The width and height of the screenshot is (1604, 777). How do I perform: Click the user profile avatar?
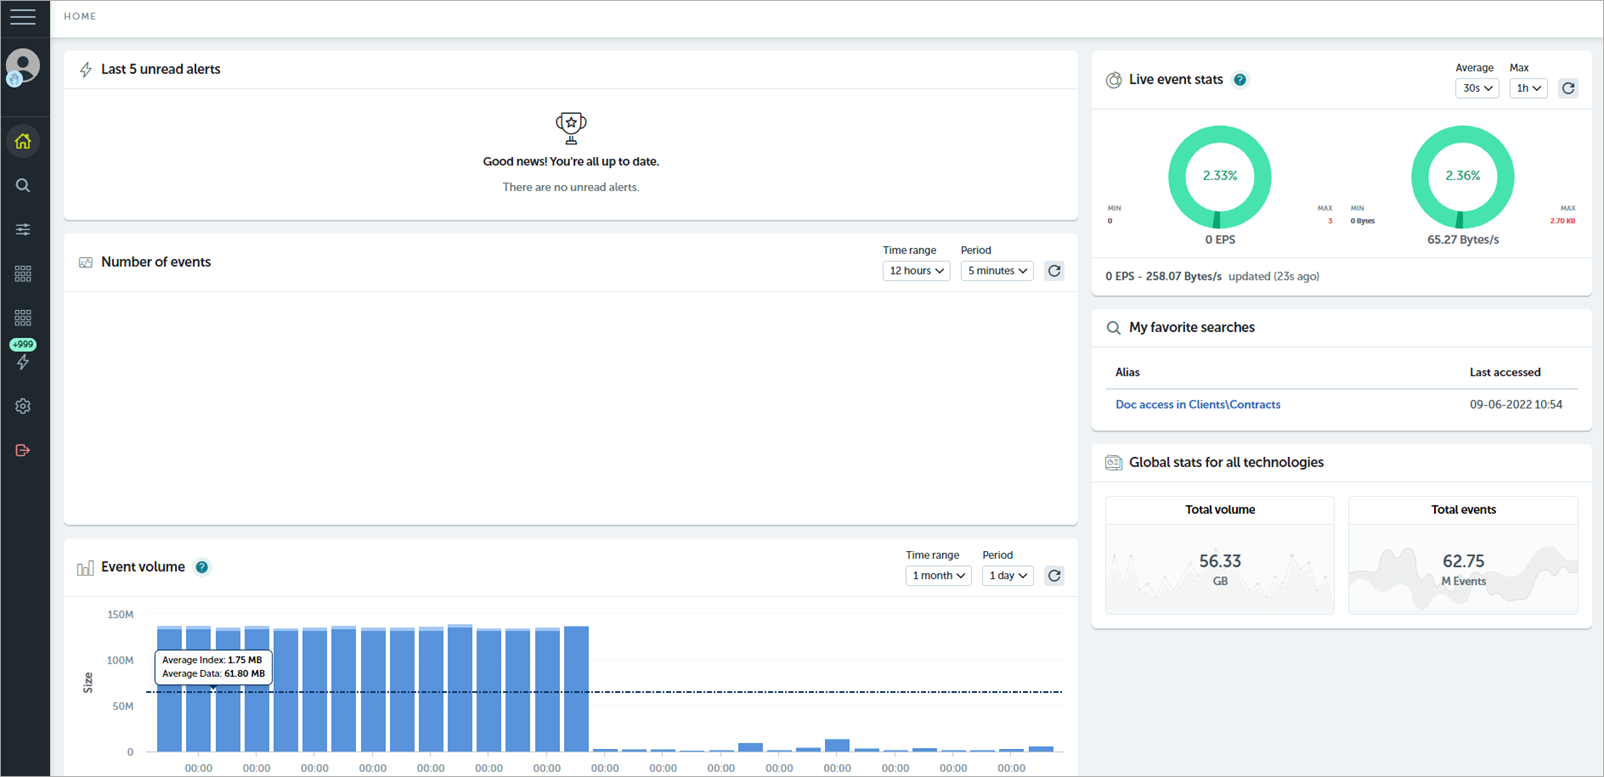pyautogui.click(x=22, y=66)
